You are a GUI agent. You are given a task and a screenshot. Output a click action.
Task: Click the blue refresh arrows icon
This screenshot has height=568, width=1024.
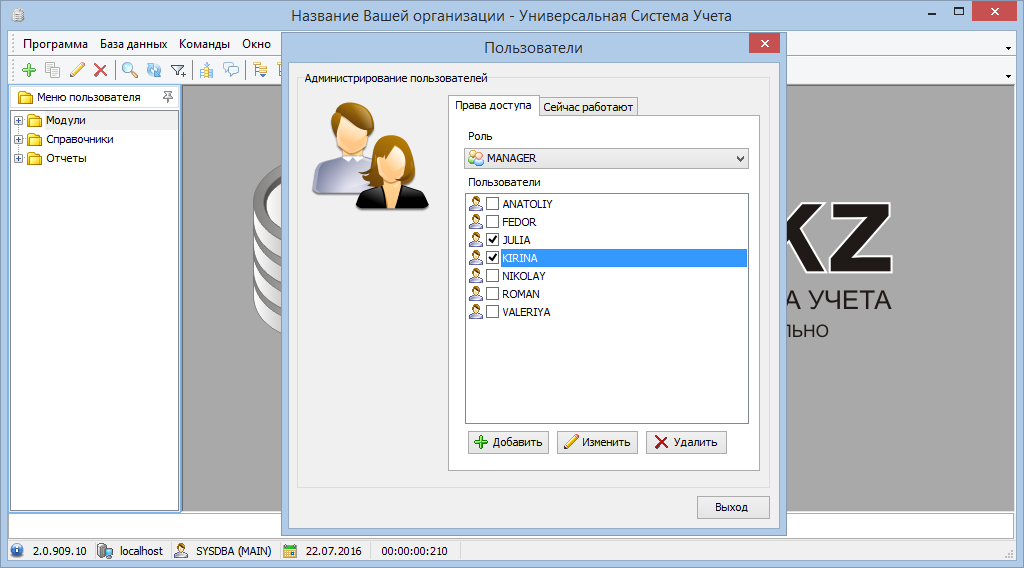(x=154, y=70)
